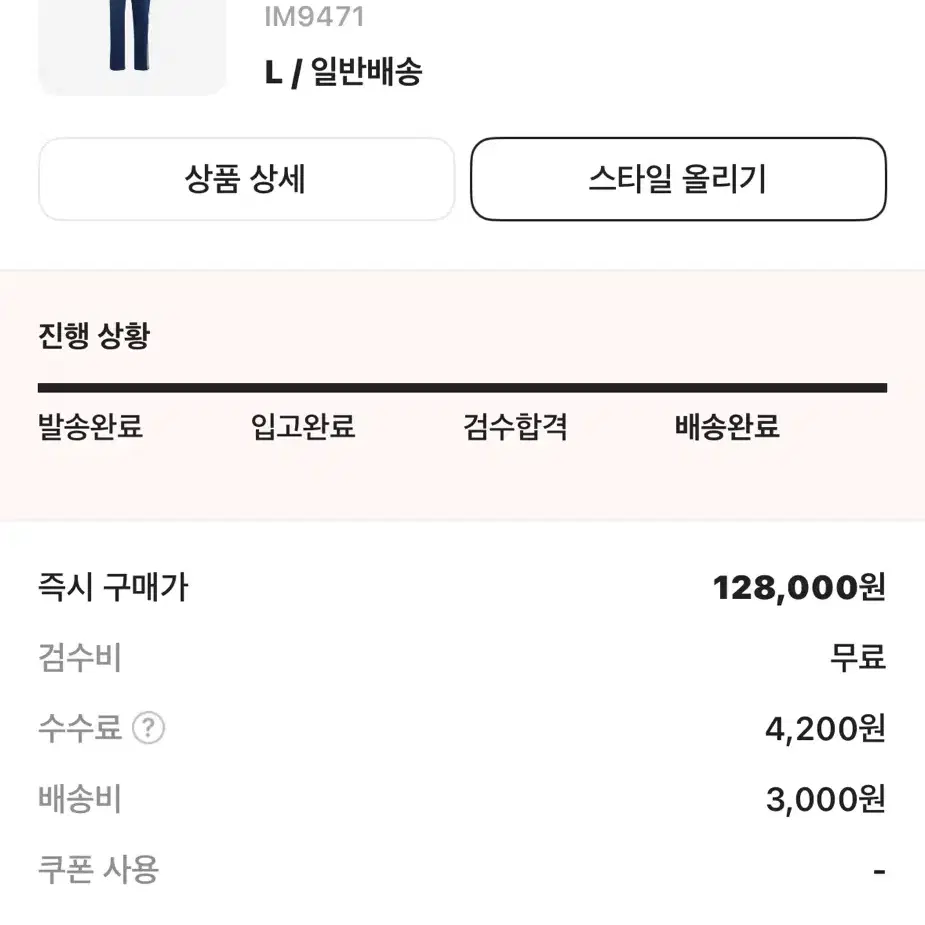Tap the 검수비 무료 value
Viewport: 925px width, 925px height.
pyautogui.click(x=858, y=657)
